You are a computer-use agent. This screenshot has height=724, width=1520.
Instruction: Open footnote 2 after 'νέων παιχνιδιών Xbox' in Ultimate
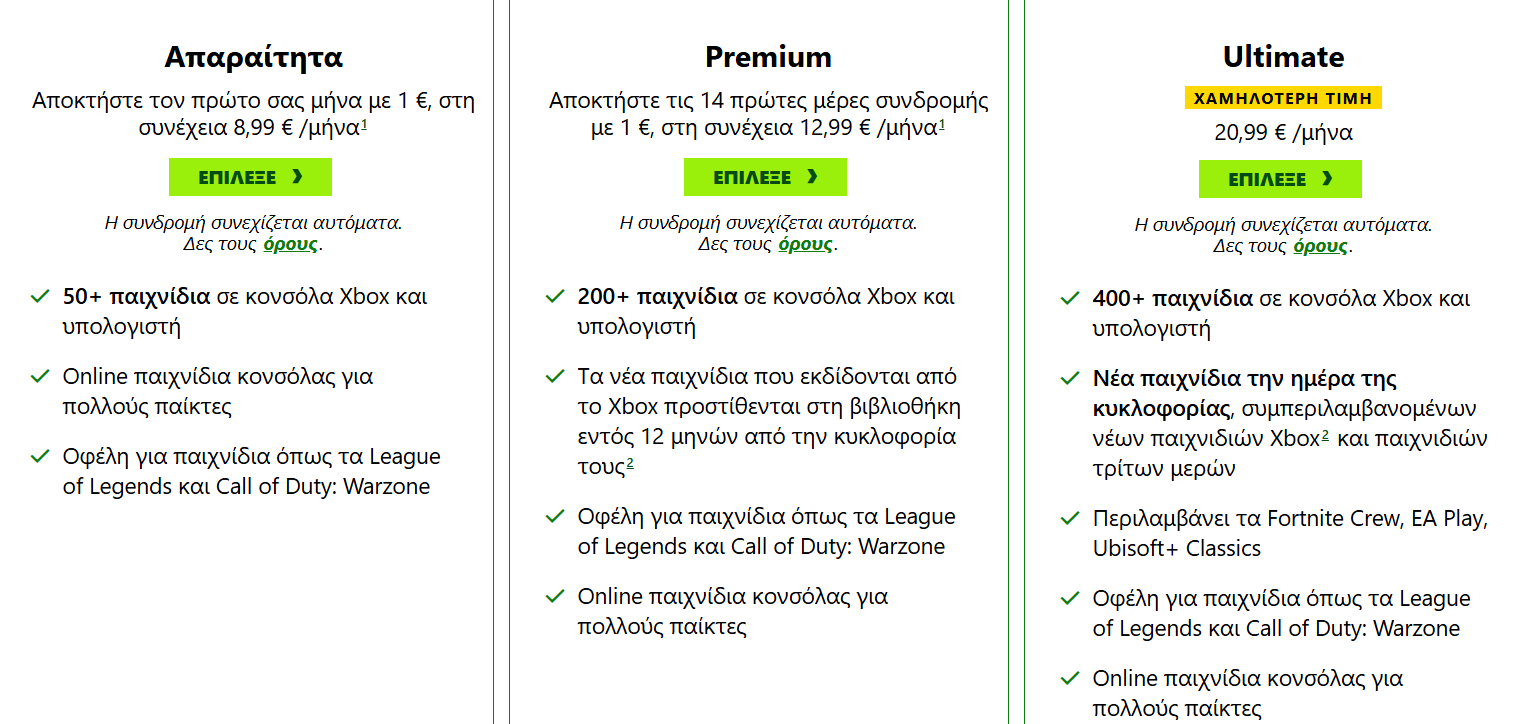[1325, 435]
